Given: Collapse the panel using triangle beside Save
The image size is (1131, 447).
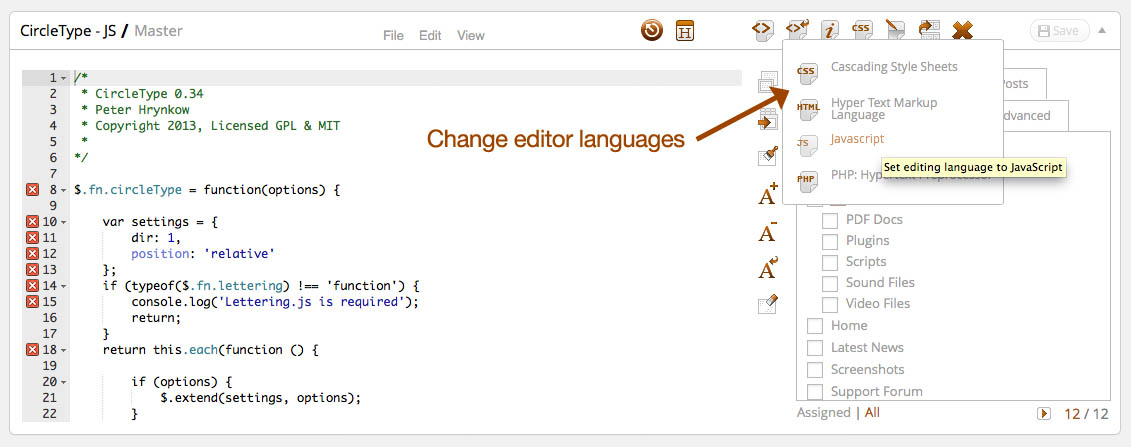Looking at the screenshot, I should tap(1102, 30).
